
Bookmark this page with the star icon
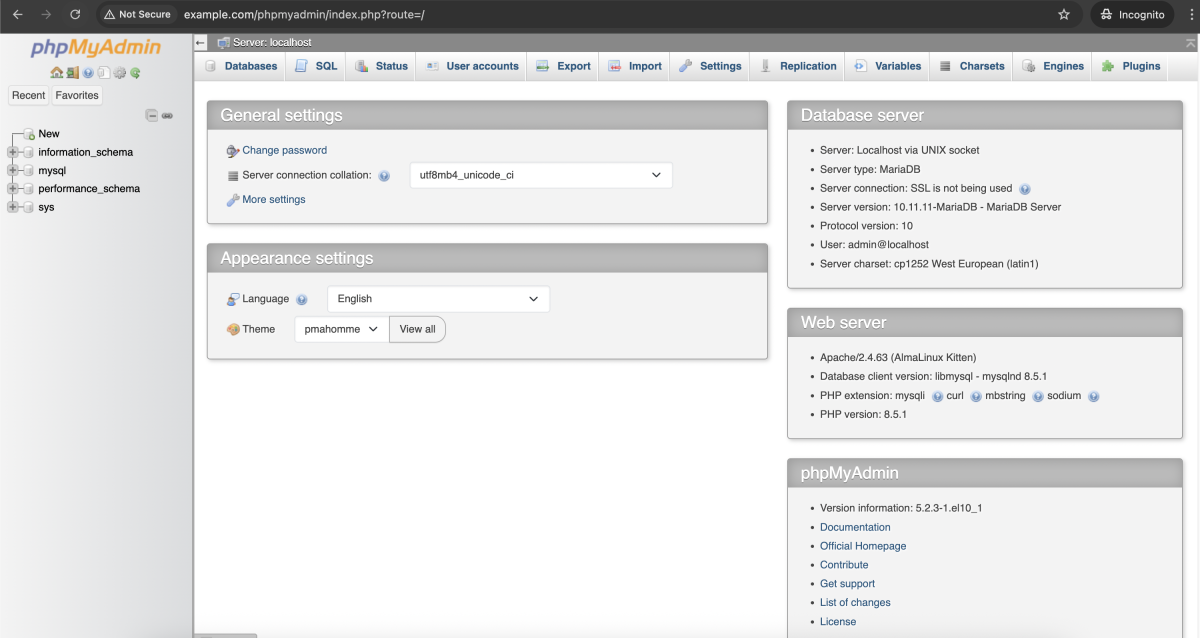1064,15
